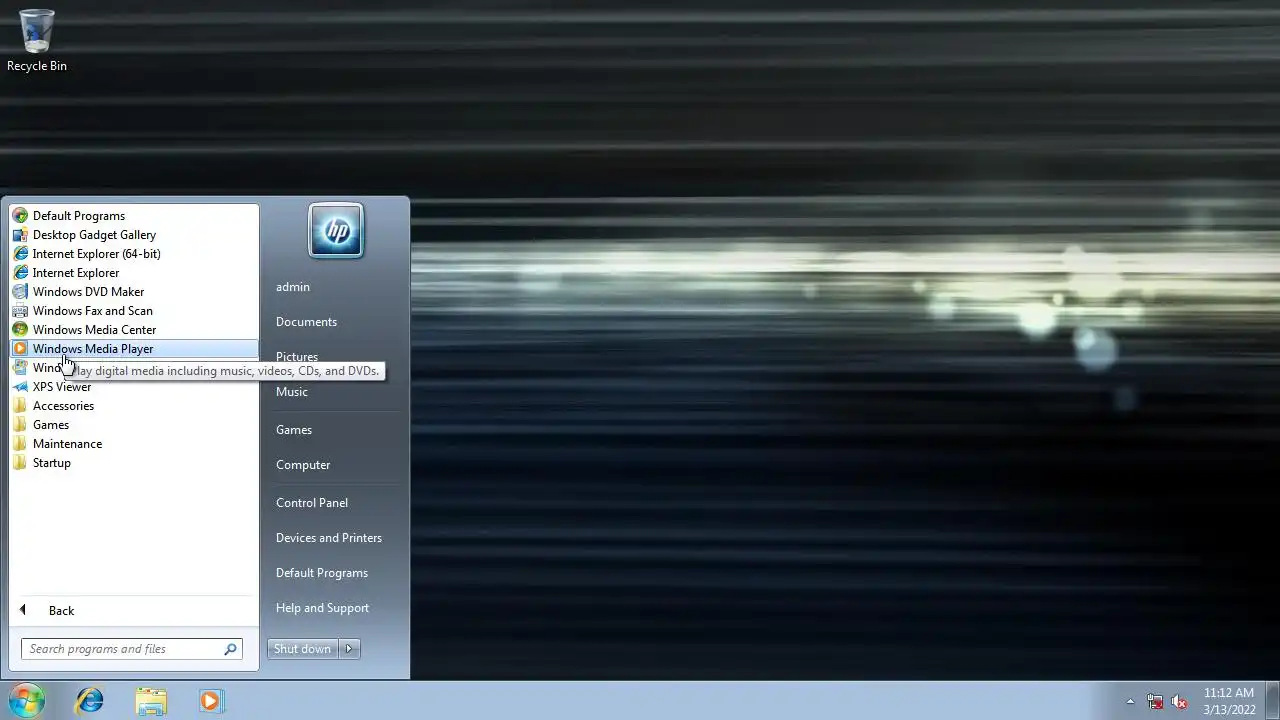Expand the Startup folder label
Viewport: 1280px width, 720px height.
[51, 463]
